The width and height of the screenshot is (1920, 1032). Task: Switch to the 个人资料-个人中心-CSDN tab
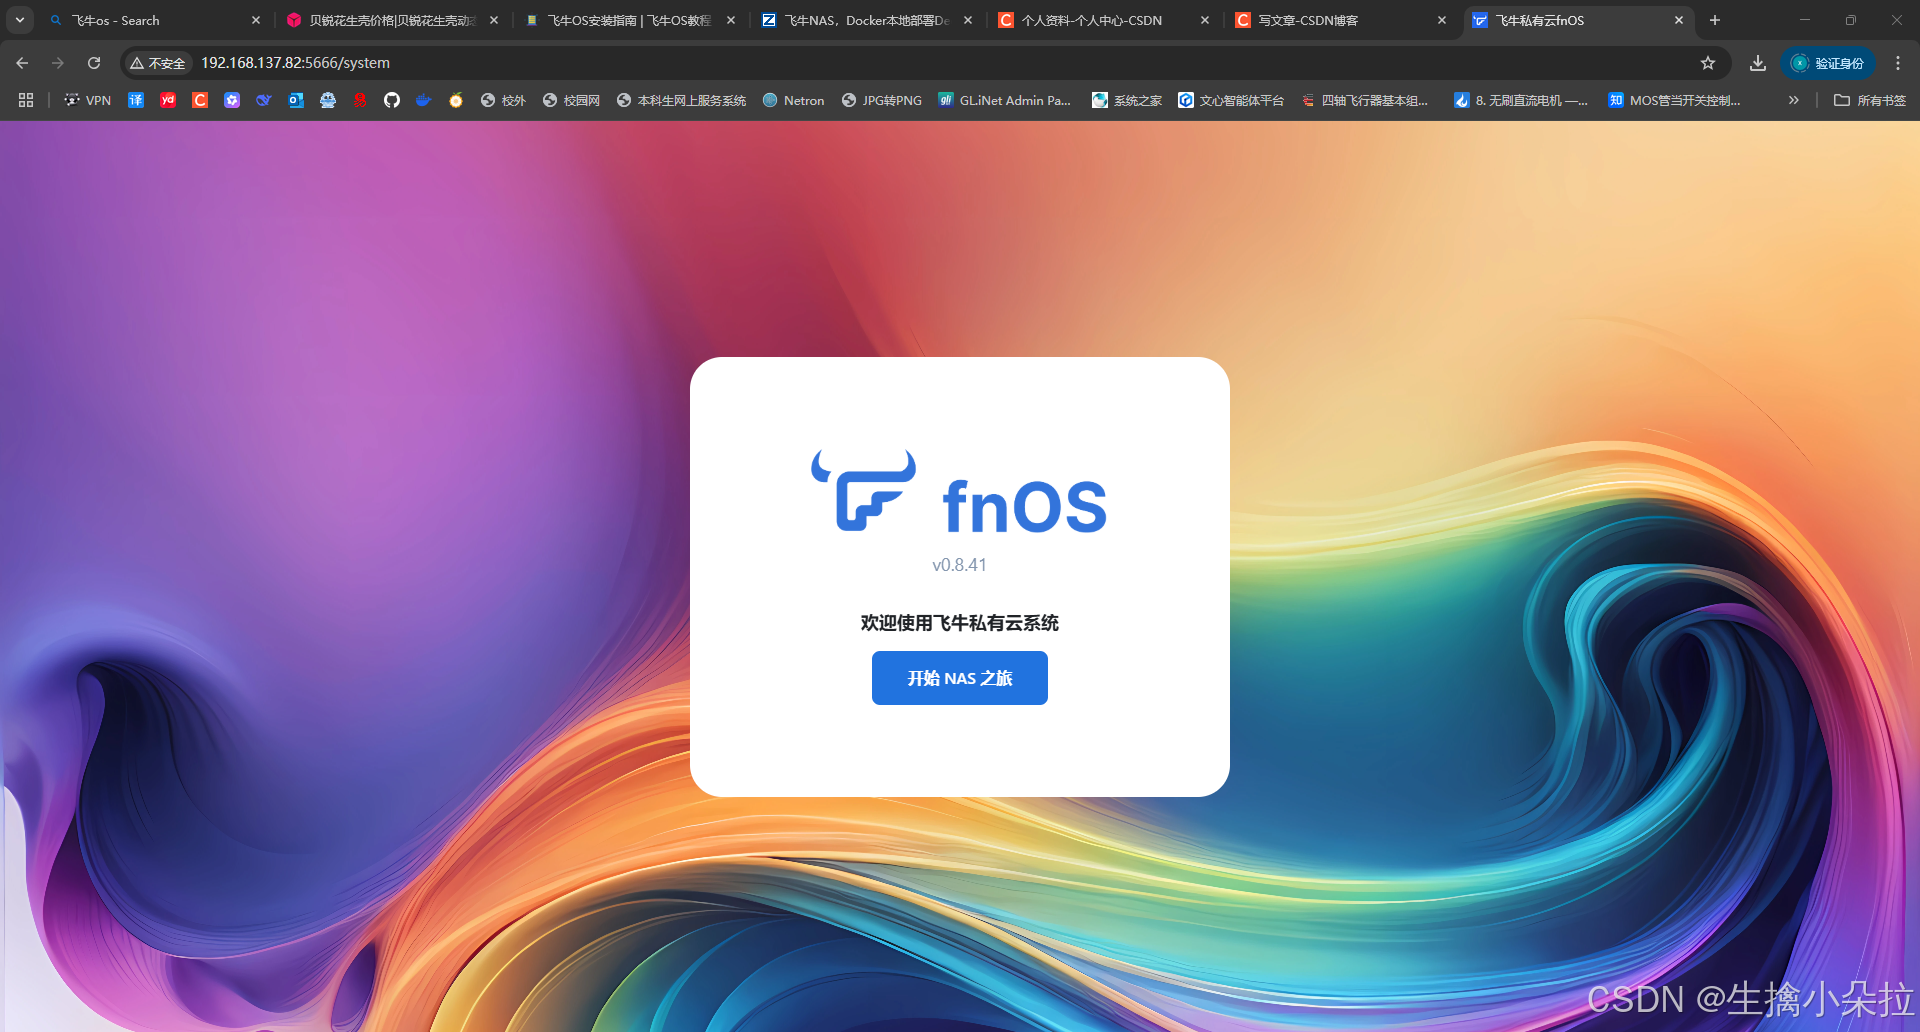1103,20
